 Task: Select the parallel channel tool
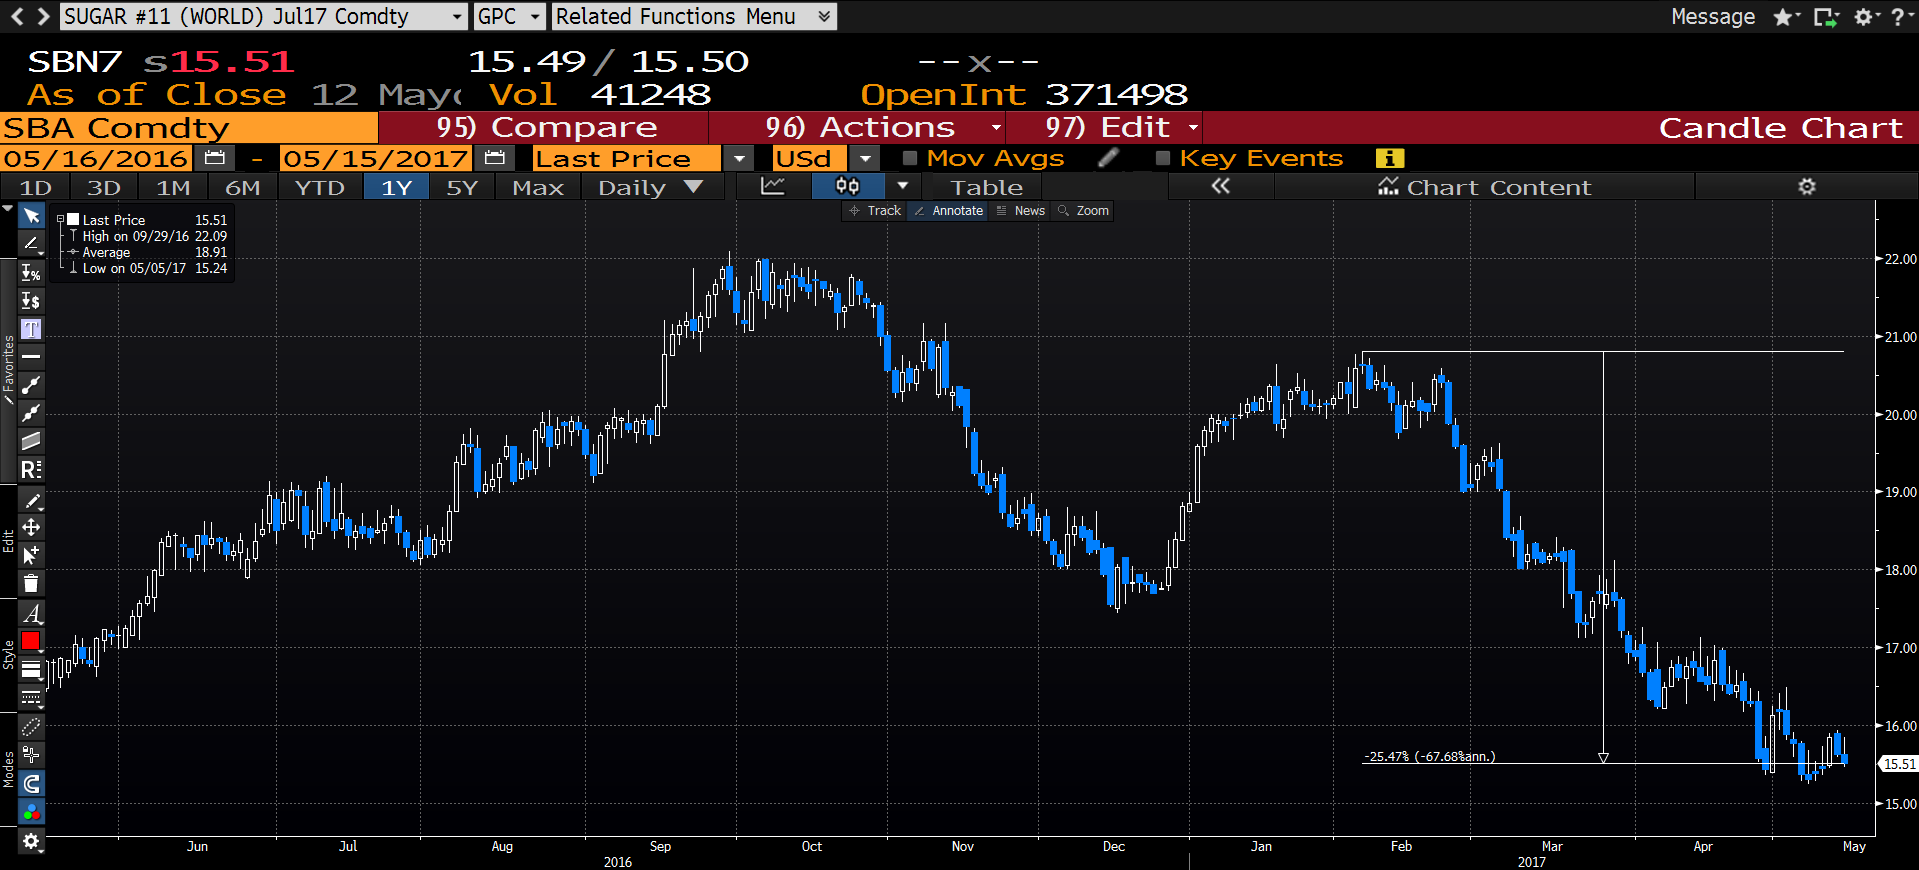pos(31,441)
